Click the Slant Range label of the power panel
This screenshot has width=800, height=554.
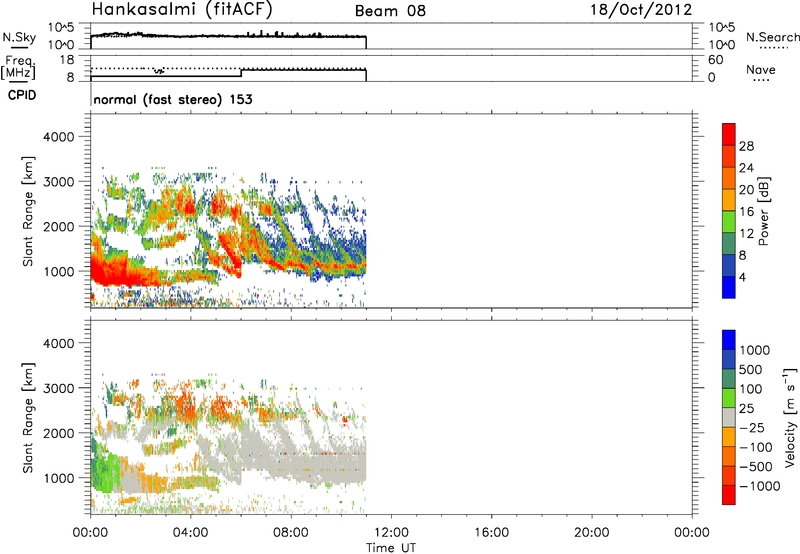[28, 211]
